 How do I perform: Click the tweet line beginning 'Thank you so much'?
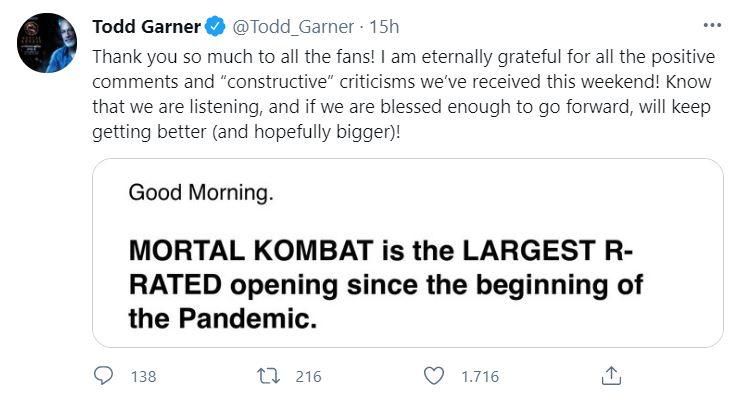click(x=404, y=57)
